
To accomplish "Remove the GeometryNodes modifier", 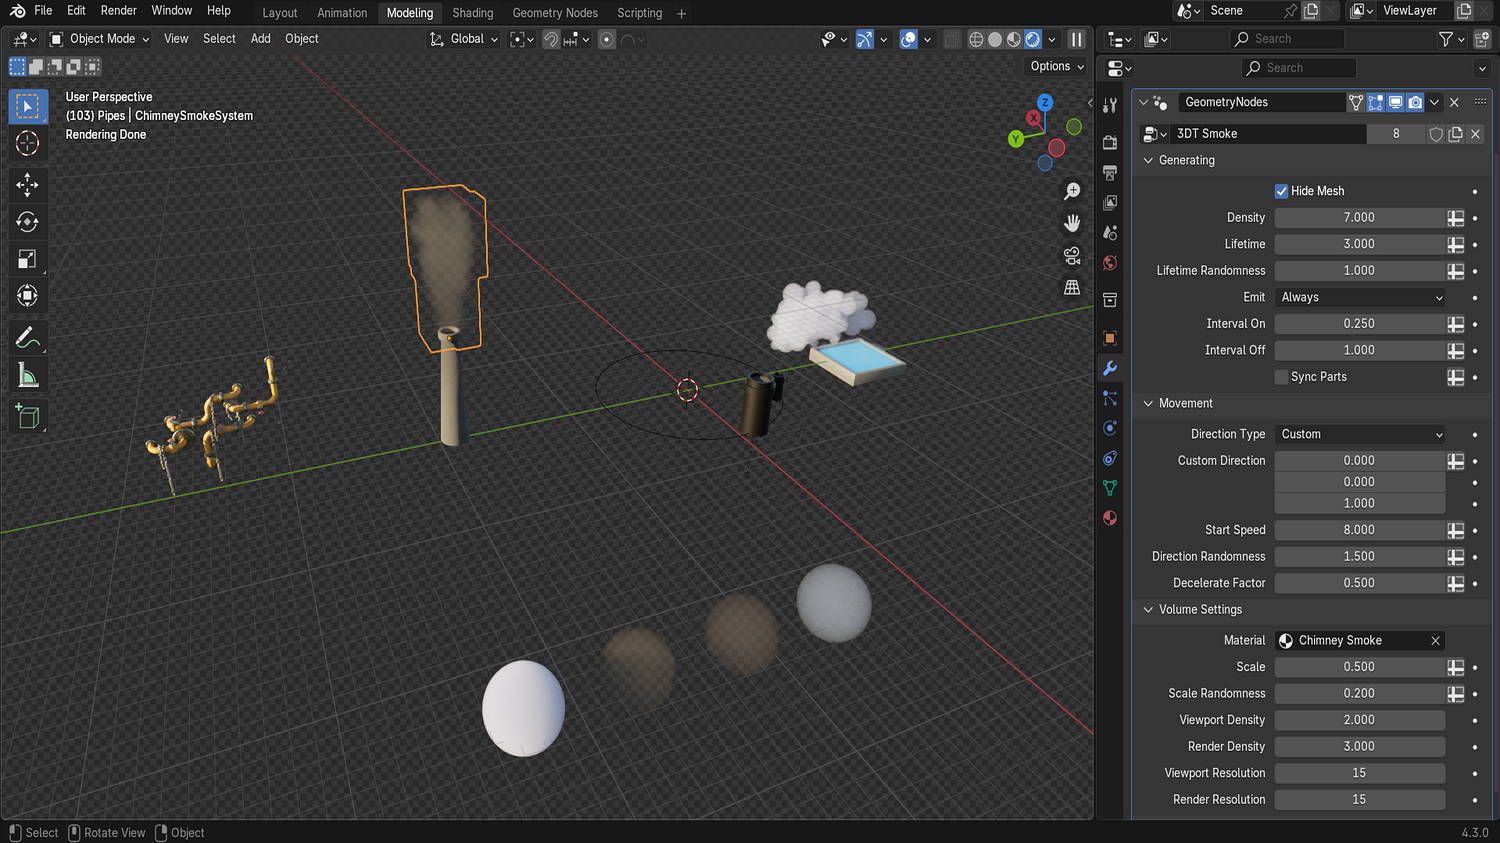I will [1455, 102].
